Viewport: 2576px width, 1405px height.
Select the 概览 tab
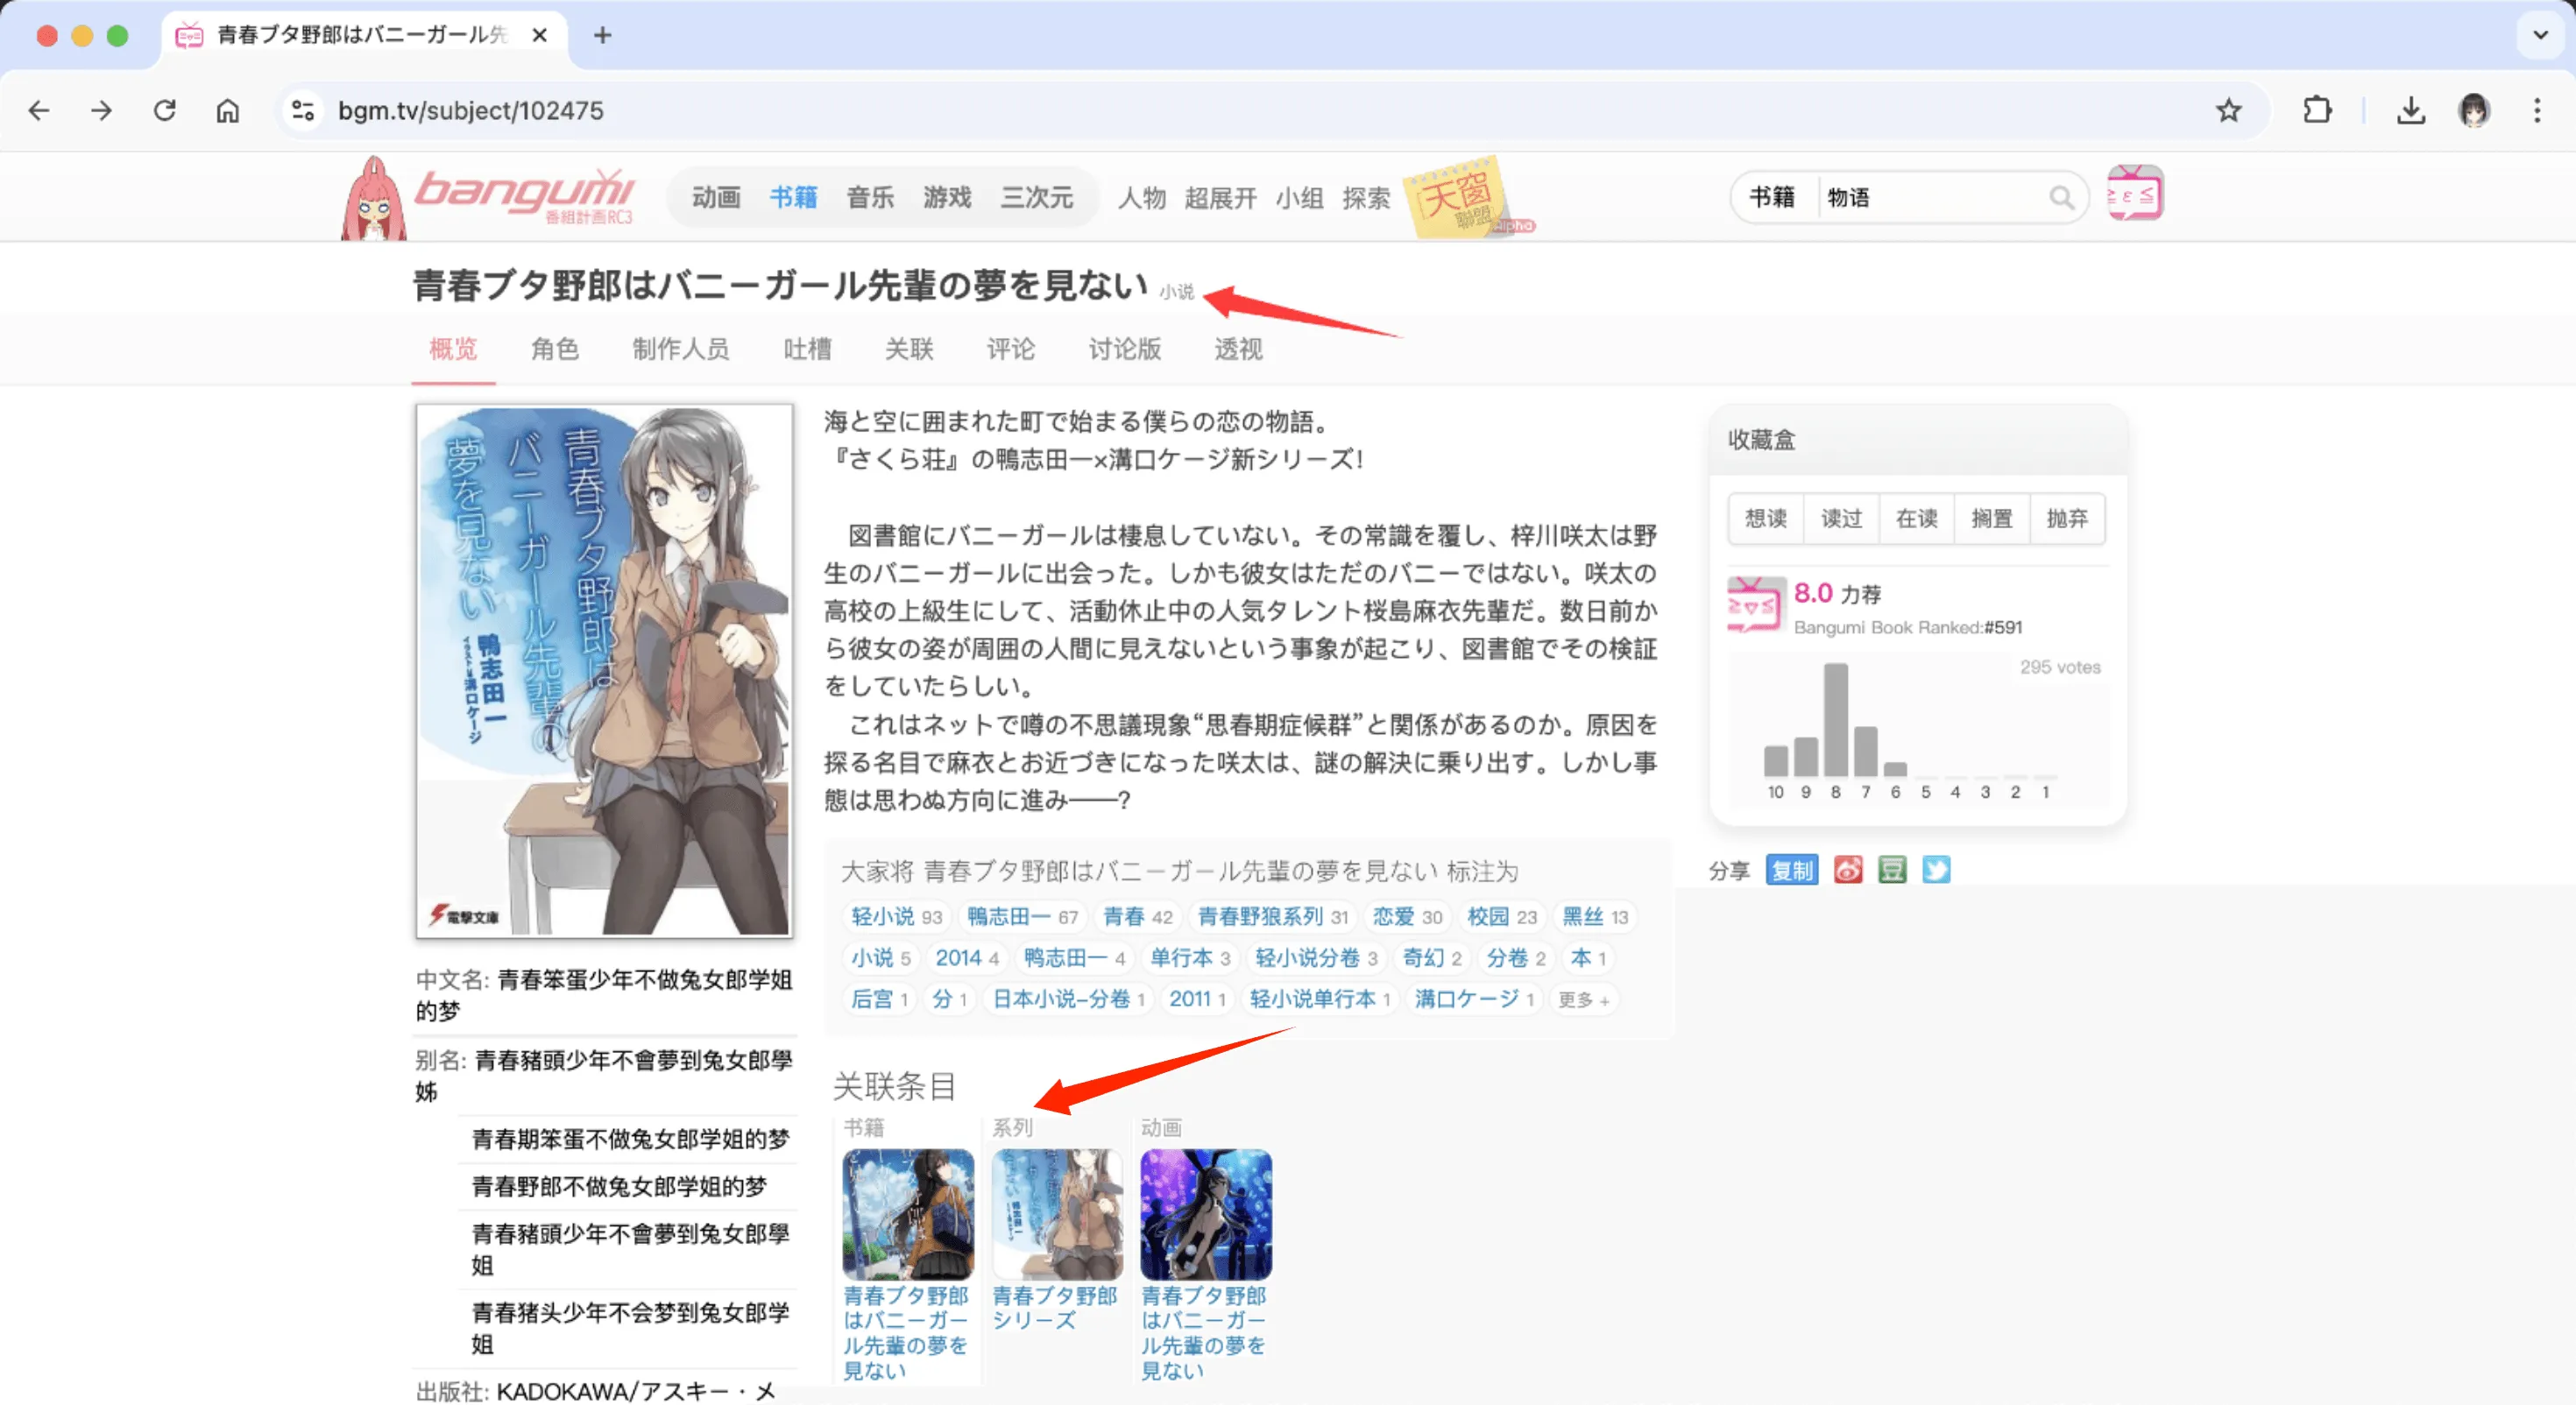453,349
